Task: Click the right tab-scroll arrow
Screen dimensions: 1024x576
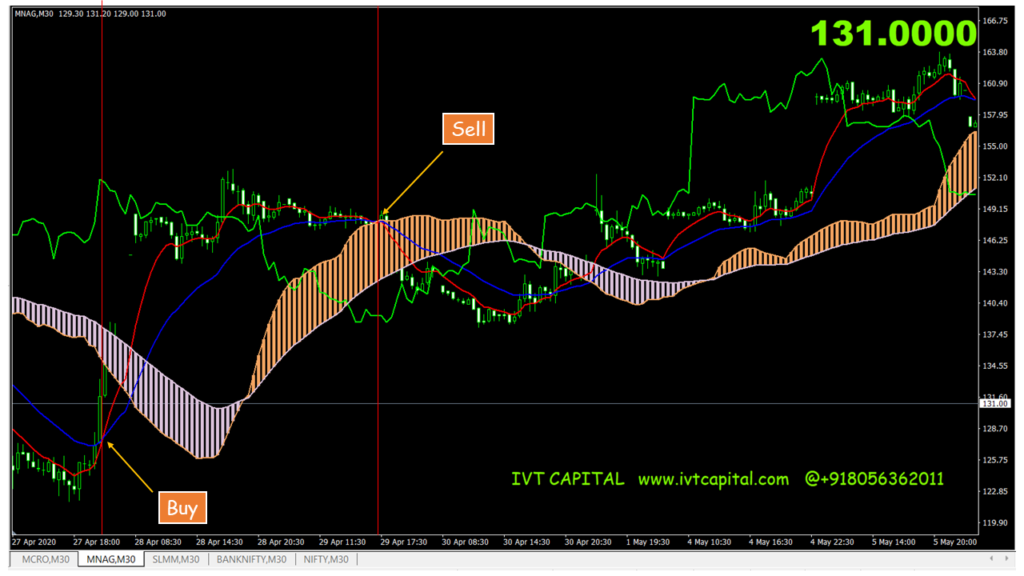Action: (1006, 558)
